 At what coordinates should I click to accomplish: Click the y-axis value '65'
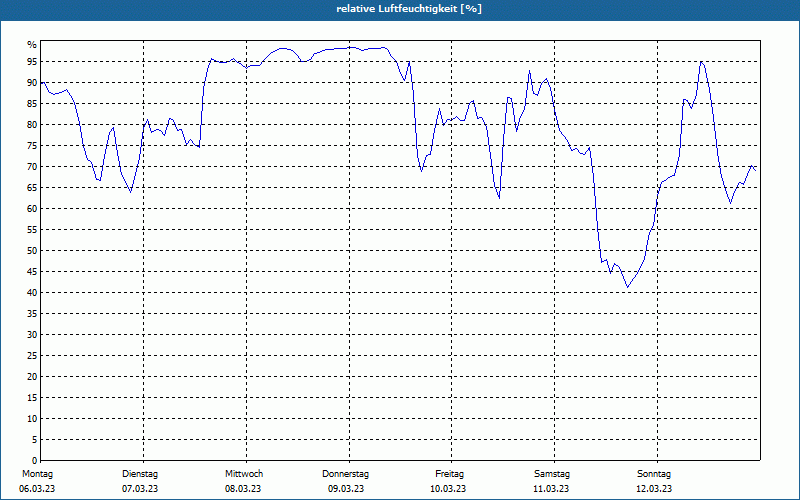click(x=32, y=188)
